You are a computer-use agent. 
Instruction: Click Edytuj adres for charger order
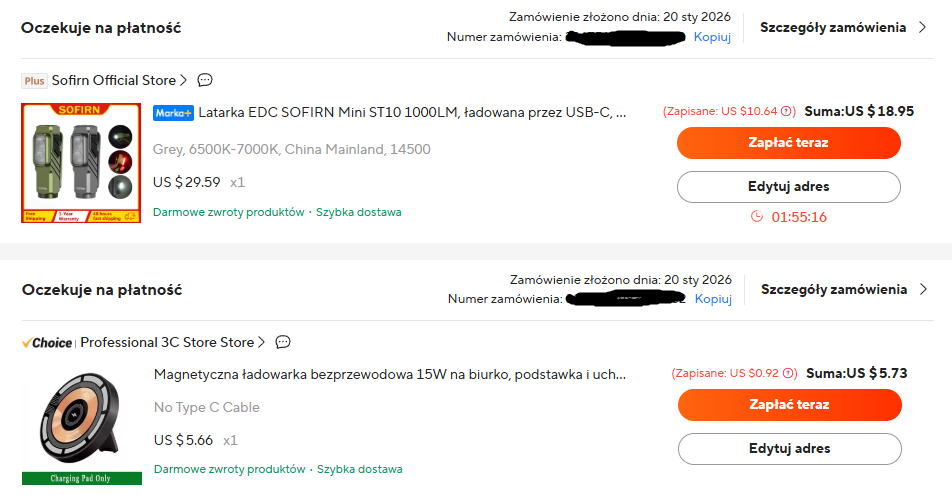coord(789,448)
